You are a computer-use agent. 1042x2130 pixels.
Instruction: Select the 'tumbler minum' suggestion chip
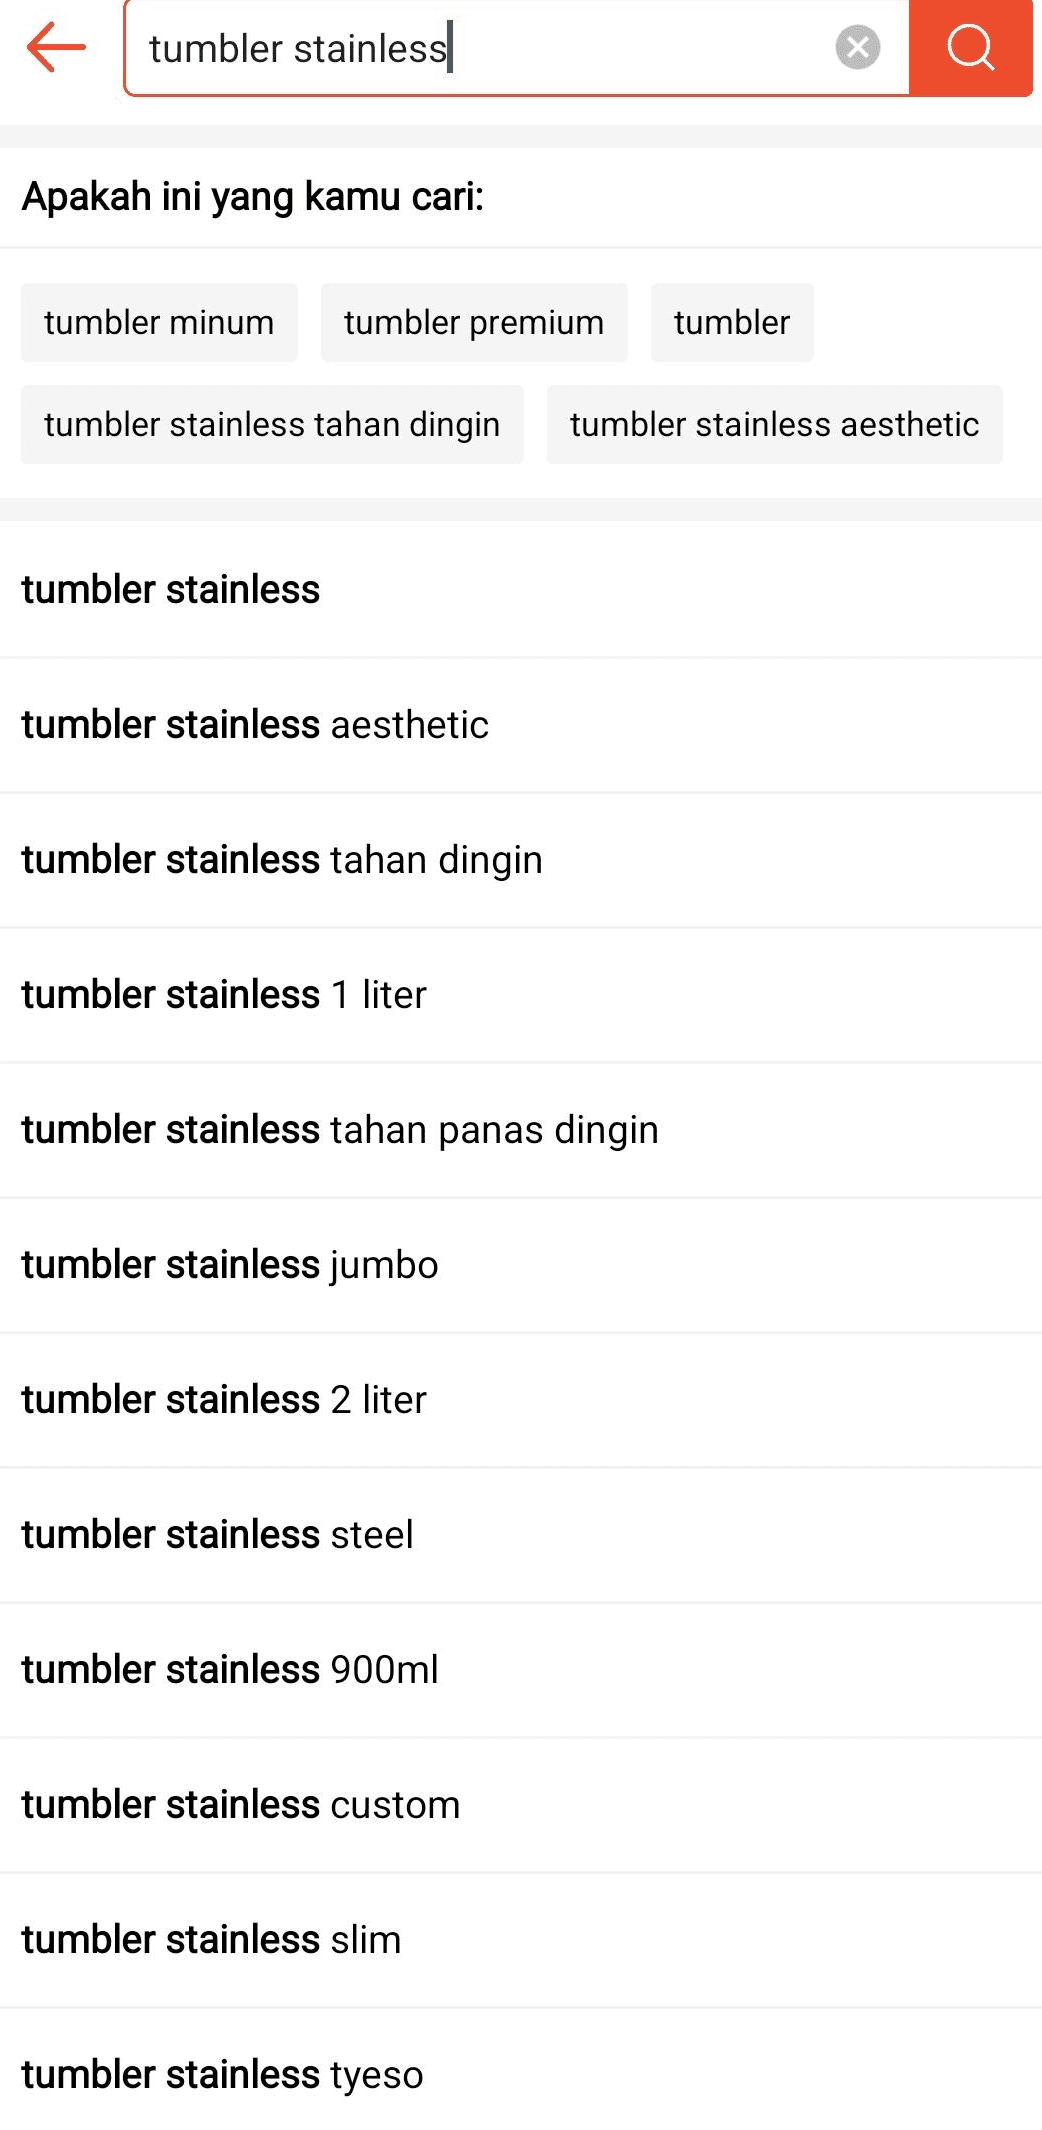(158, 322)
